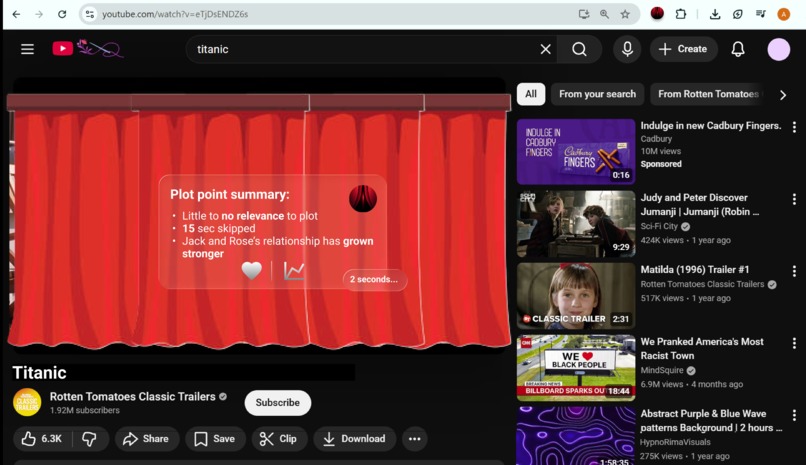Open the channel's yellow avatar icon

[x=27, y=402]
